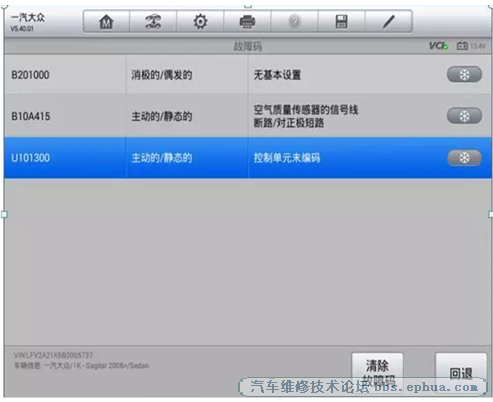Clear fault codes with 清除故障码 button
This screenshot has height=402, width=493.
[377, 373]
